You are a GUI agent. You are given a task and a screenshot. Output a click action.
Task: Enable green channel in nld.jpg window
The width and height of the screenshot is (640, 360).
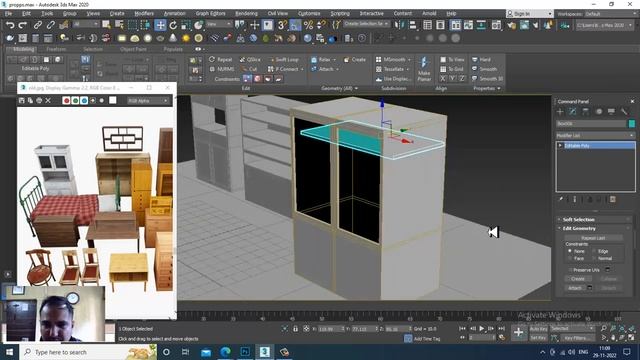coord(76,100)
